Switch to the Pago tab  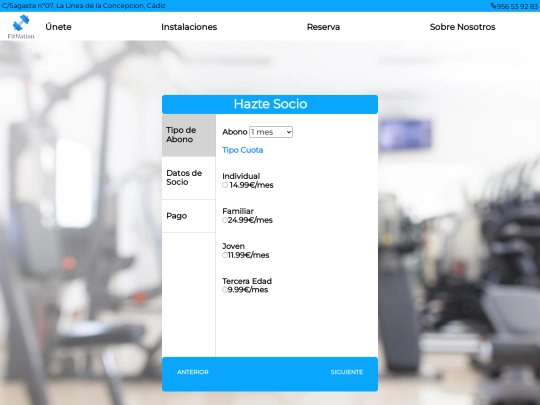click(189, 216)
